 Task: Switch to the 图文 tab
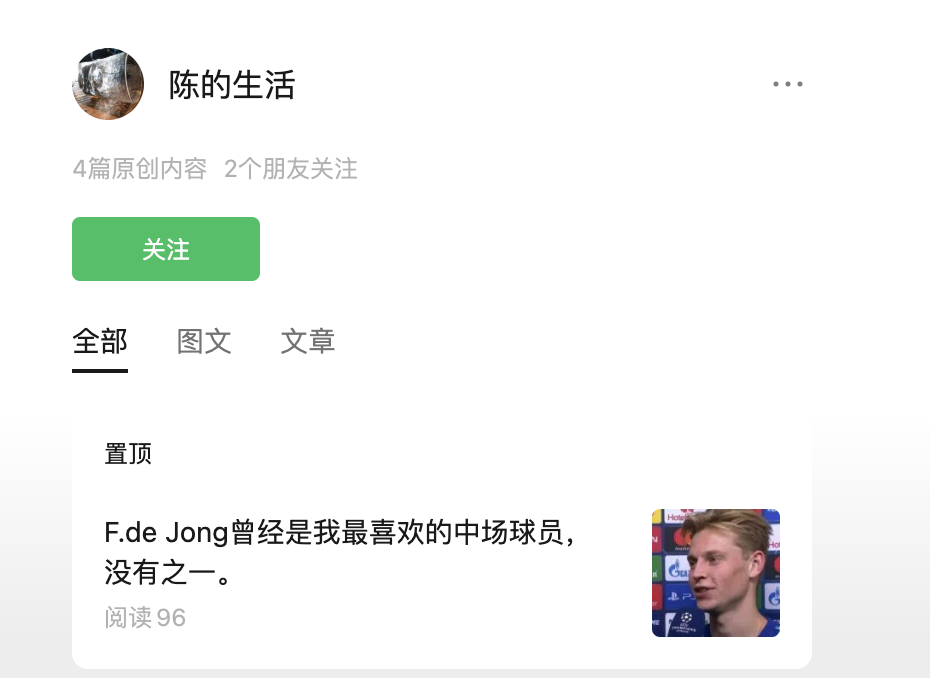pos(204,341)
